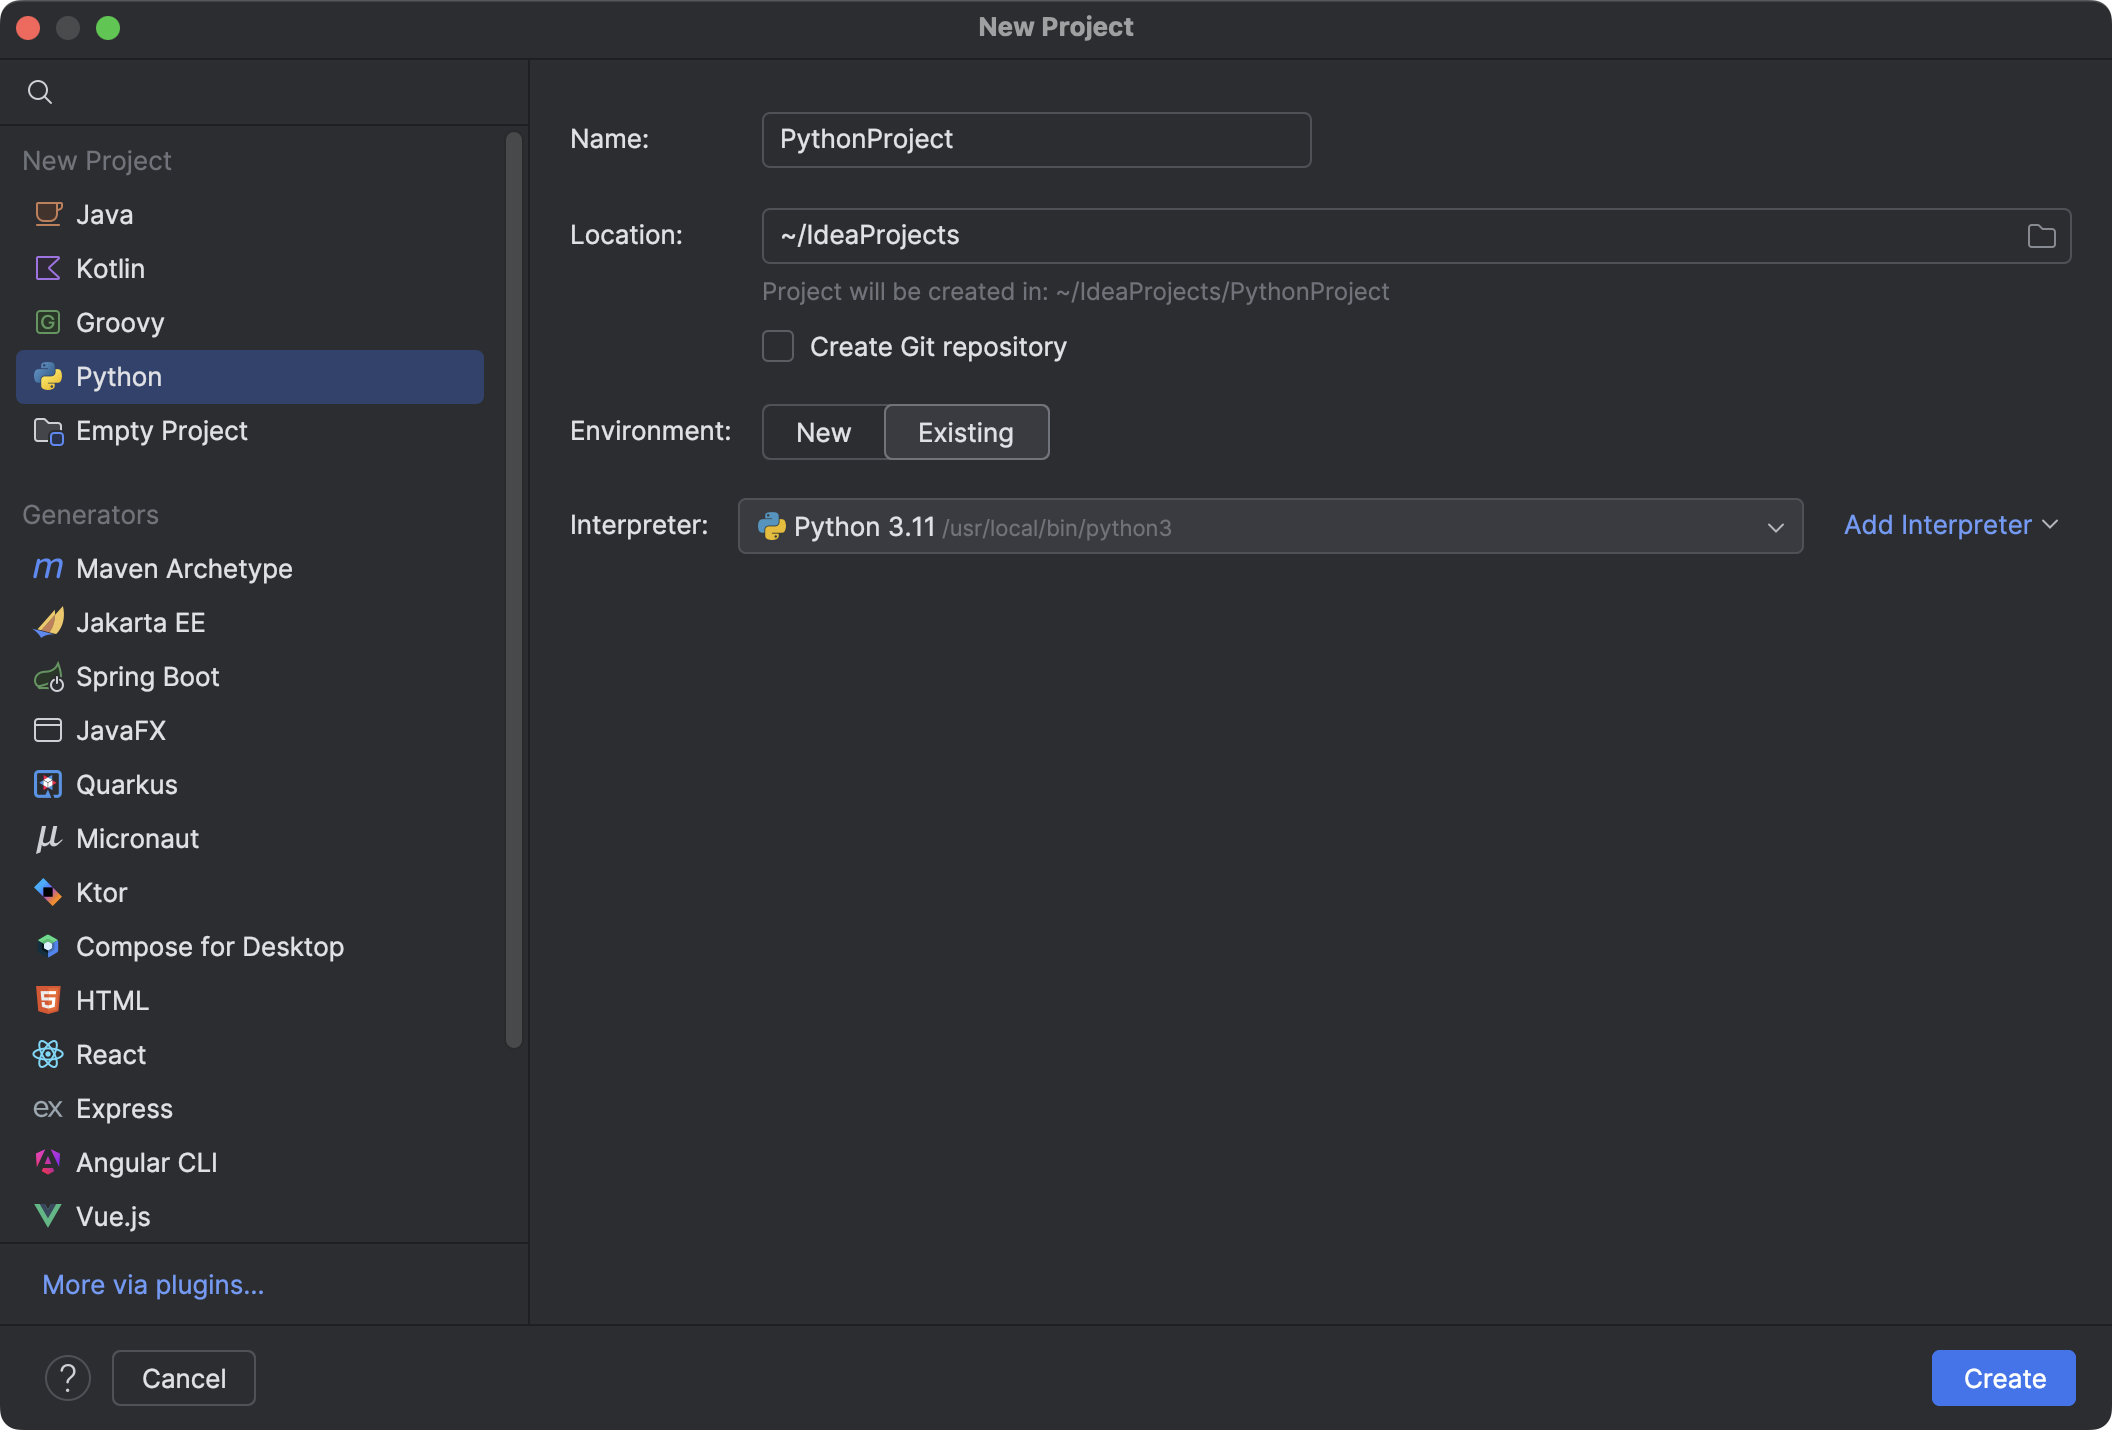
Task: Select the Maven Archetype icon
Action: (x=47, y=568)
